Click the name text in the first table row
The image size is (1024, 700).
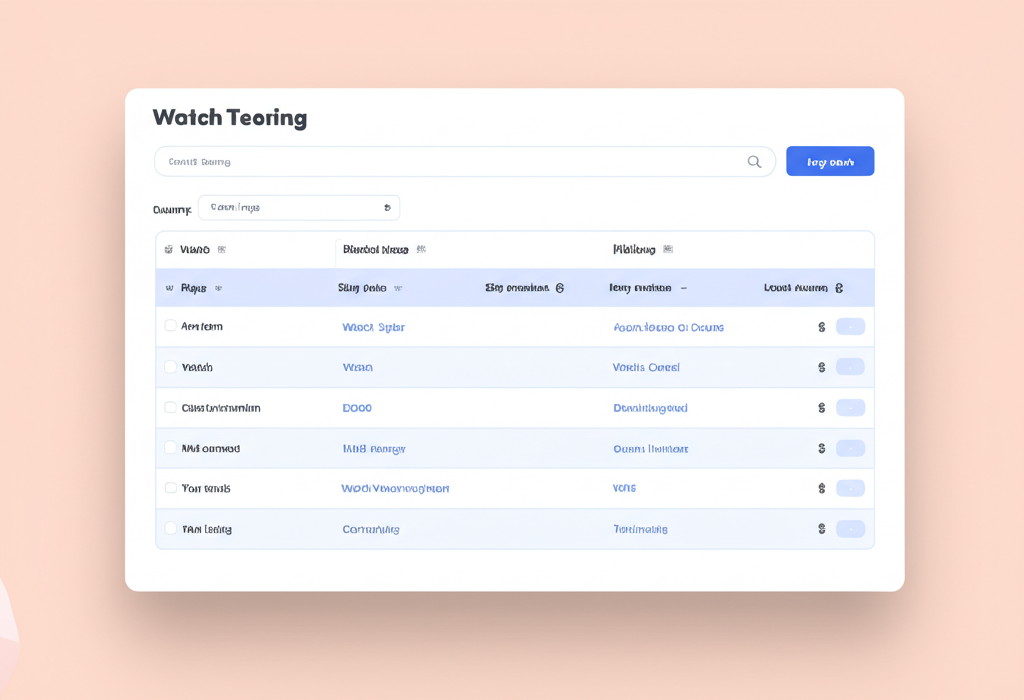[x=202, y=326]
